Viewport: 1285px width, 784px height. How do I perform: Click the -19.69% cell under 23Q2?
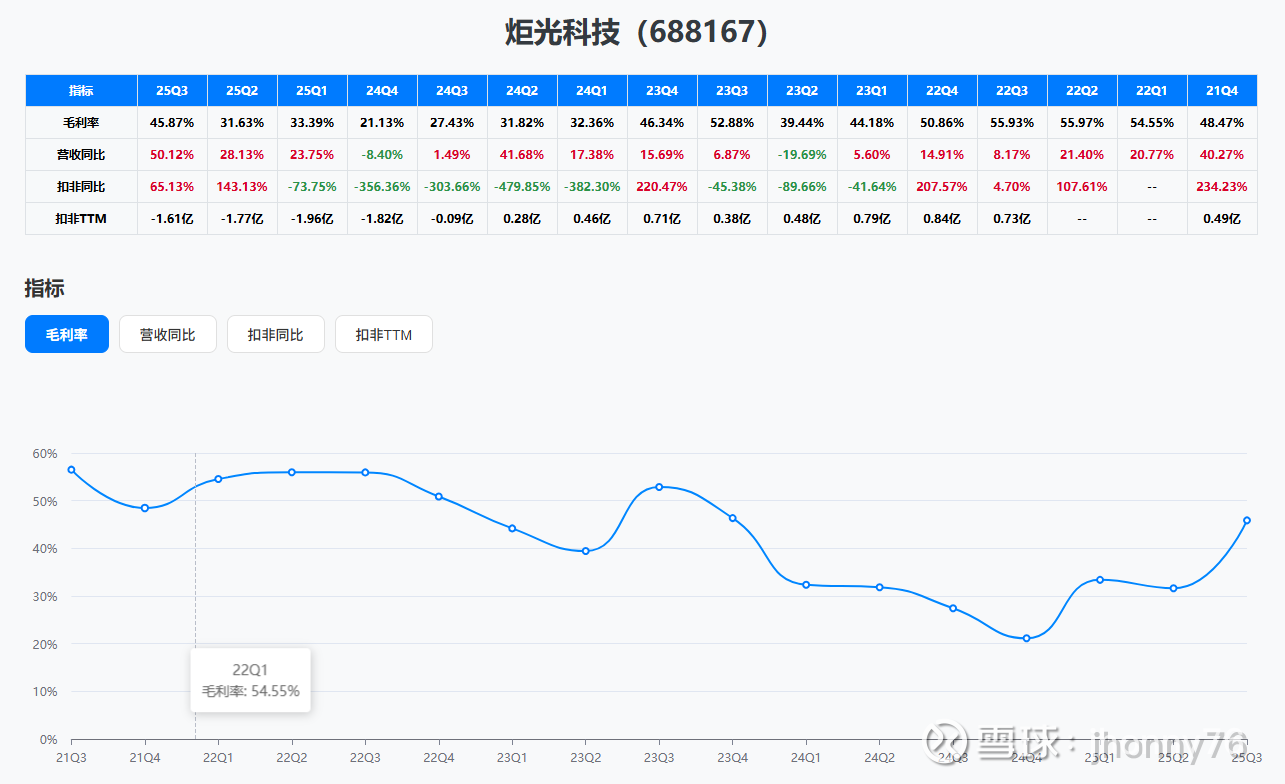point(802,155)
